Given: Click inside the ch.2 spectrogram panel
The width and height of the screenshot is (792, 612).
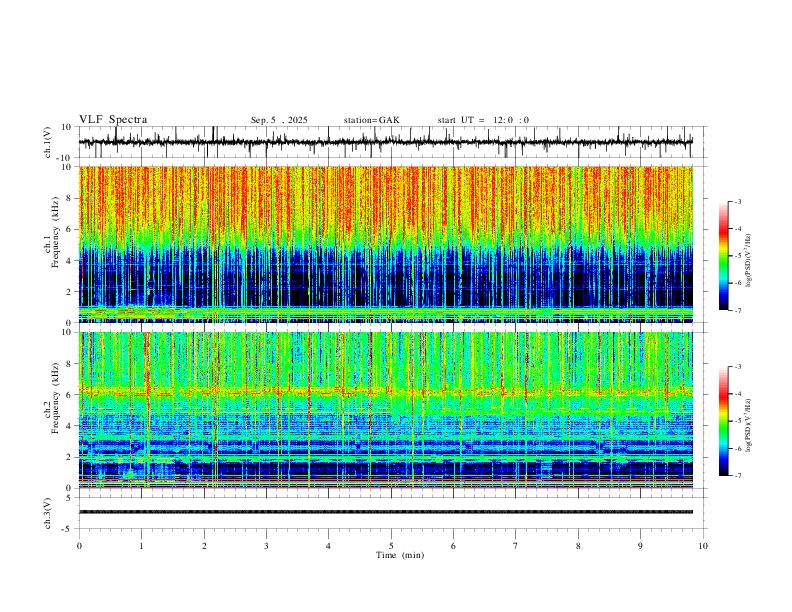Looking at the screenshot, I should (x=385, y=410).
